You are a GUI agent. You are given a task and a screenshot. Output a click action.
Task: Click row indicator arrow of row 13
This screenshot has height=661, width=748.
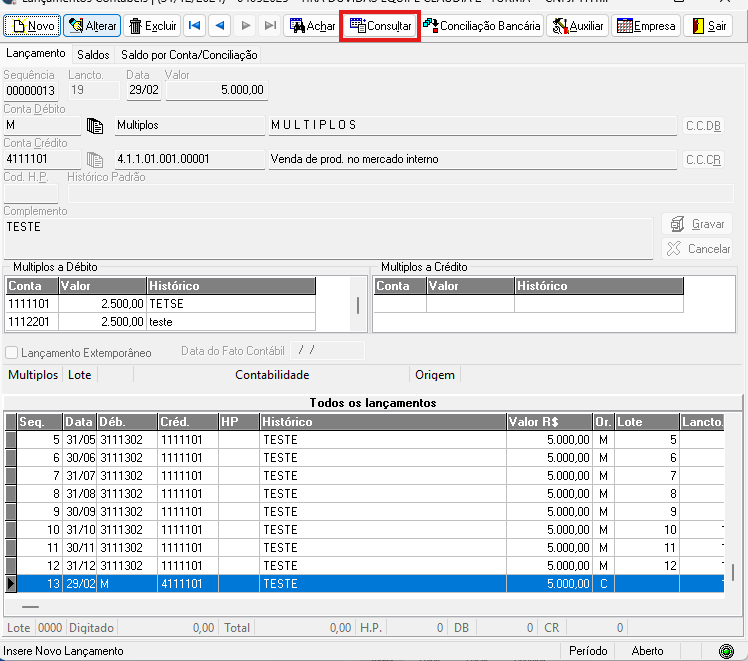[10, 584]
